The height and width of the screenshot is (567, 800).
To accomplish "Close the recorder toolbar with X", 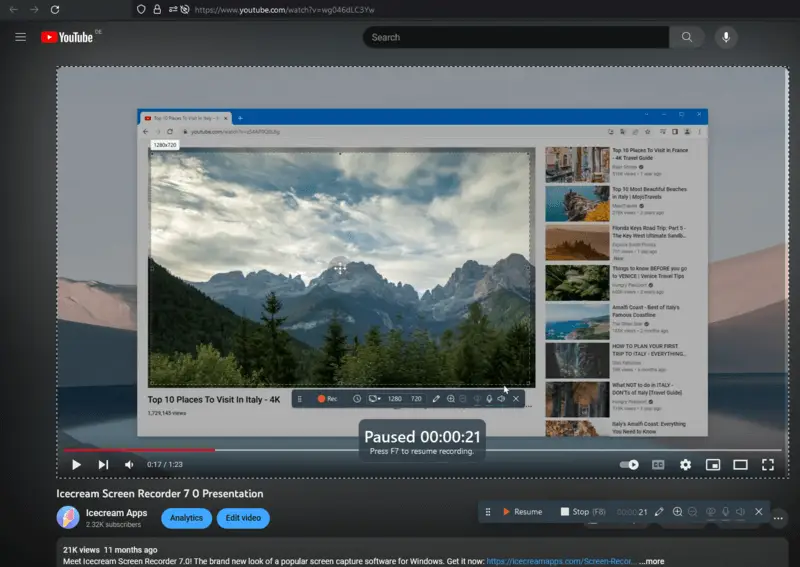I will click(759, 512).
